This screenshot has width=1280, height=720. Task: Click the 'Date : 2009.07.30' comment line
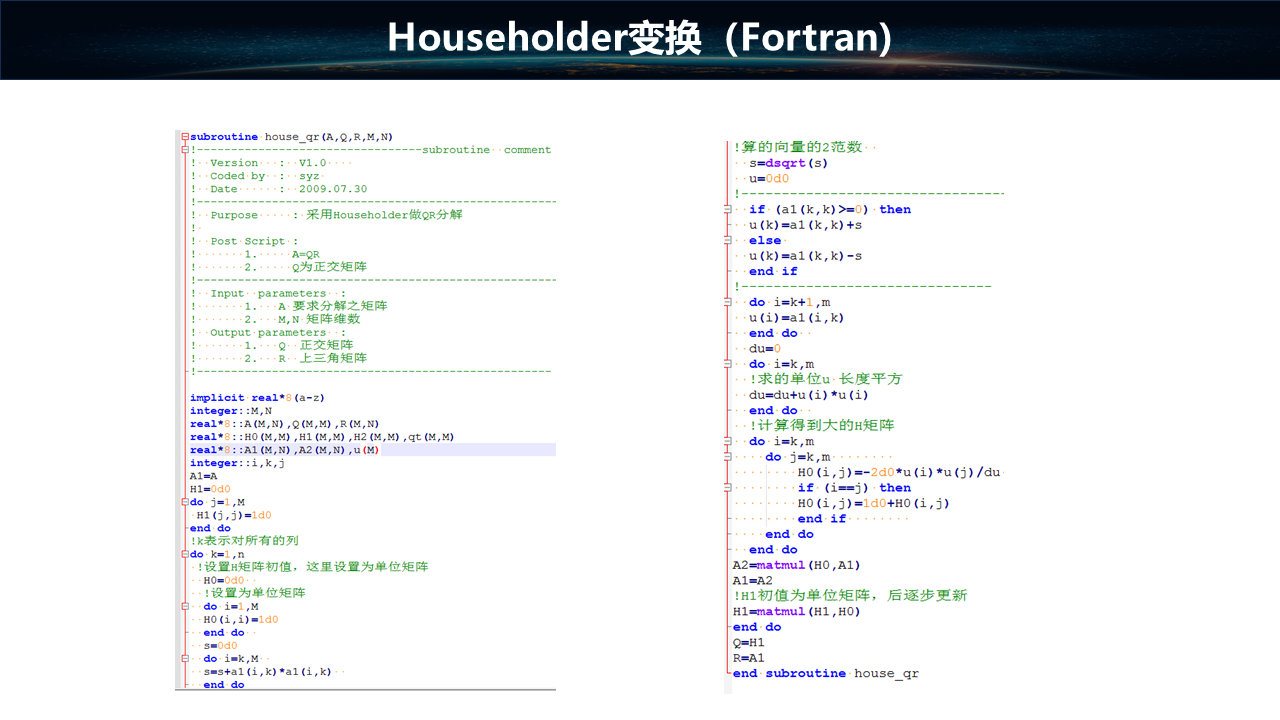coord(288,189)
